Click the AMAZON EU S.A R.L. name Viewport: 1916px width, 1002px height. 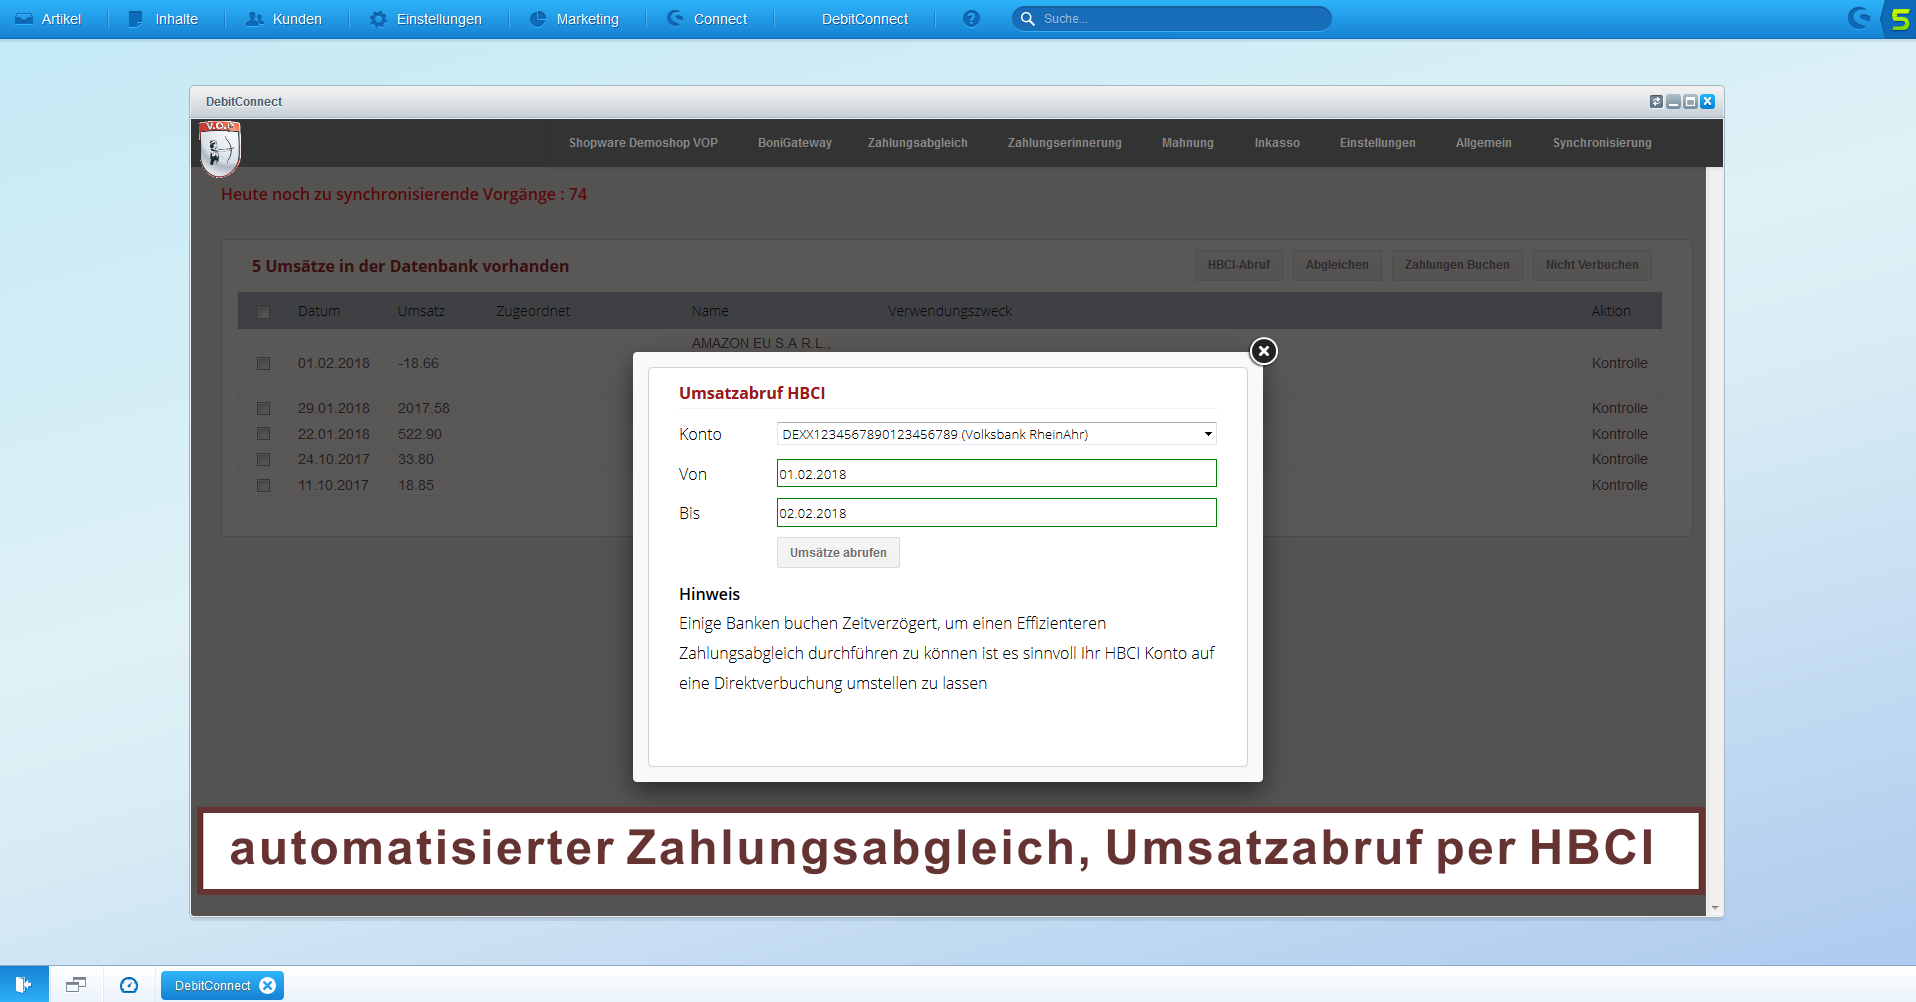coord(761,343)
